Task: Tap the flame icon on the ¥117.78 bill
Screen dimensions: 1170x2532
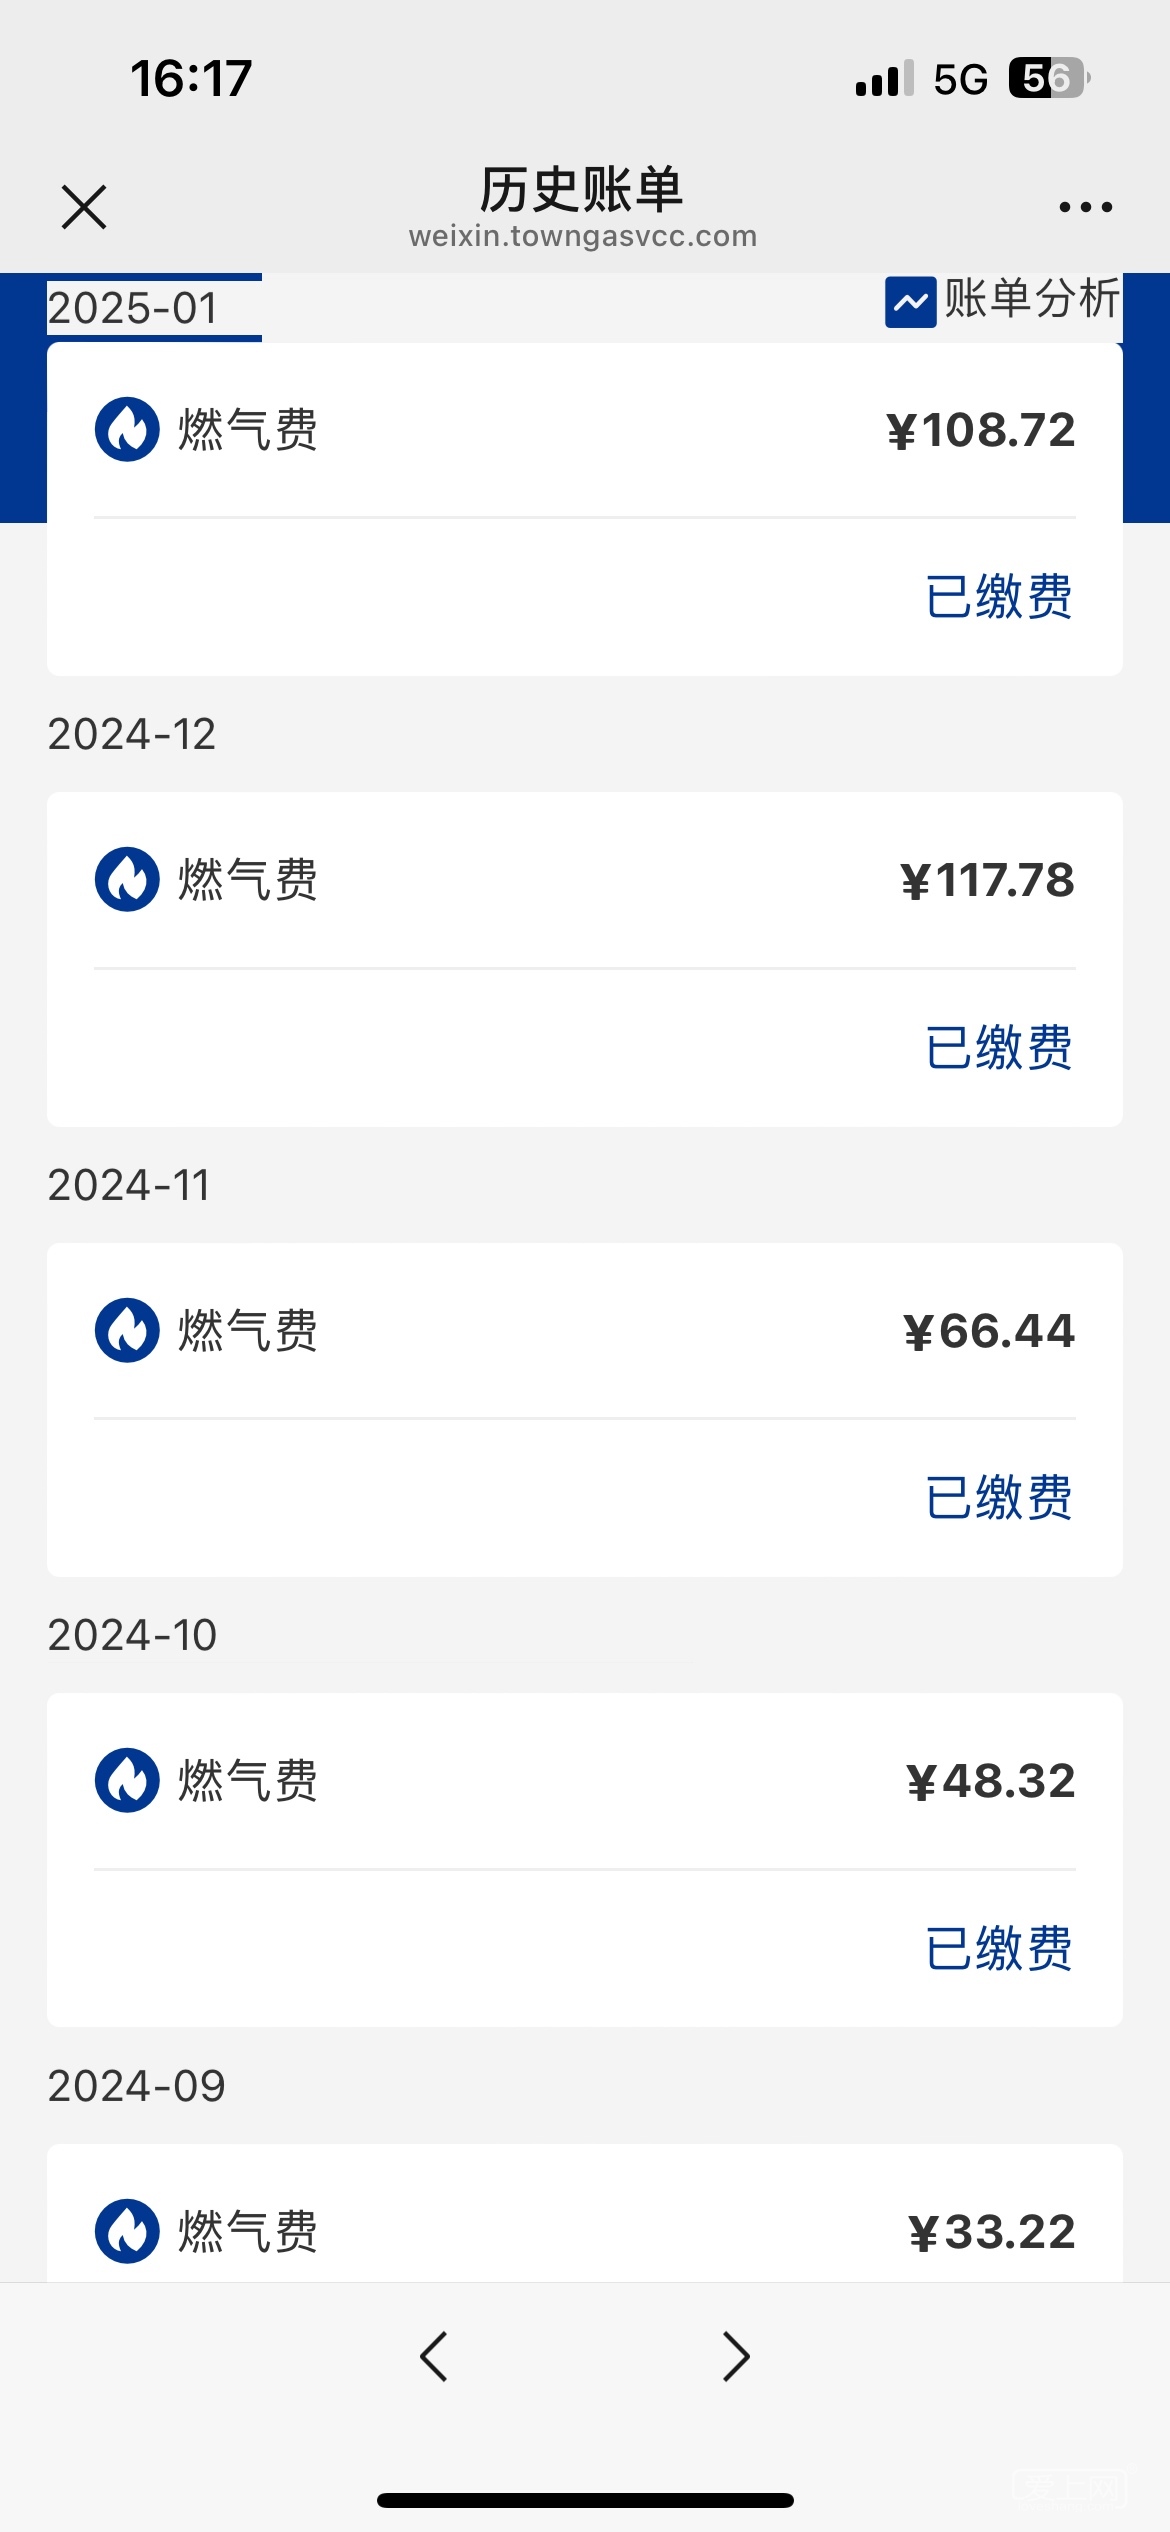Action: (127, 880)
